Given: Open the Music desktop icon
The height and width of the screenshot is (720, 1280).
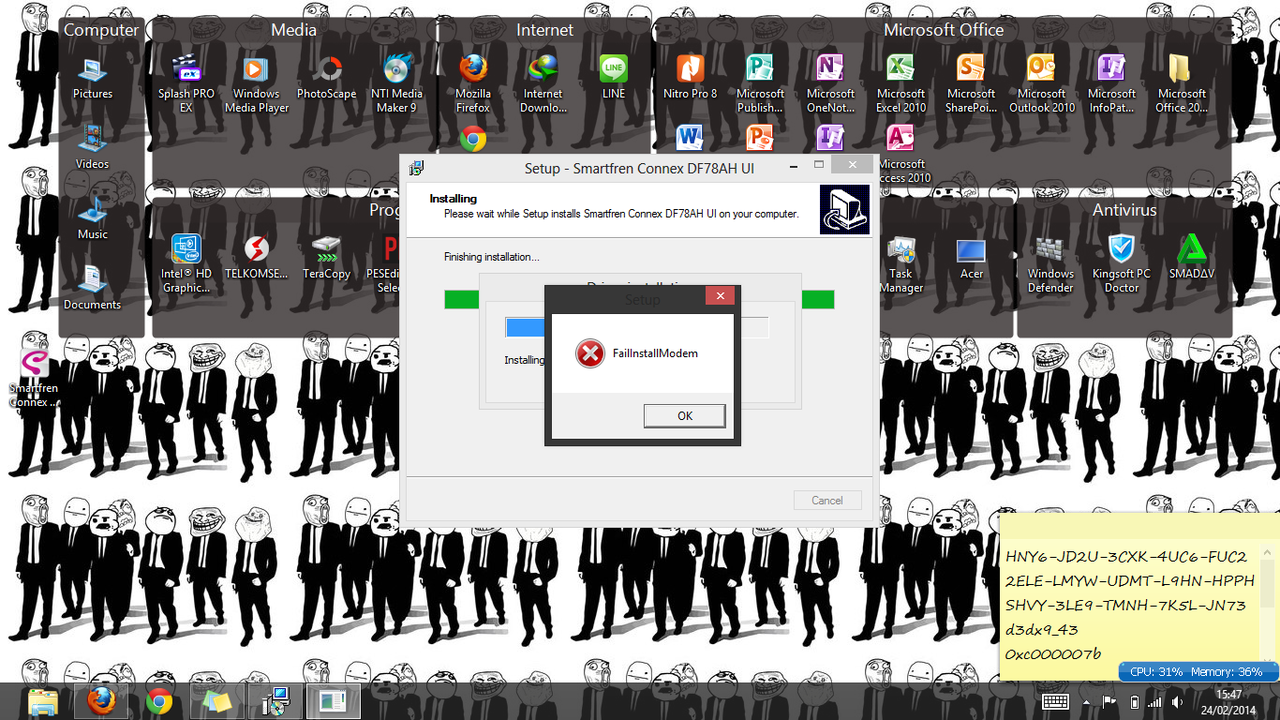Looking at the screenshot, I should (x=92, y=218).
